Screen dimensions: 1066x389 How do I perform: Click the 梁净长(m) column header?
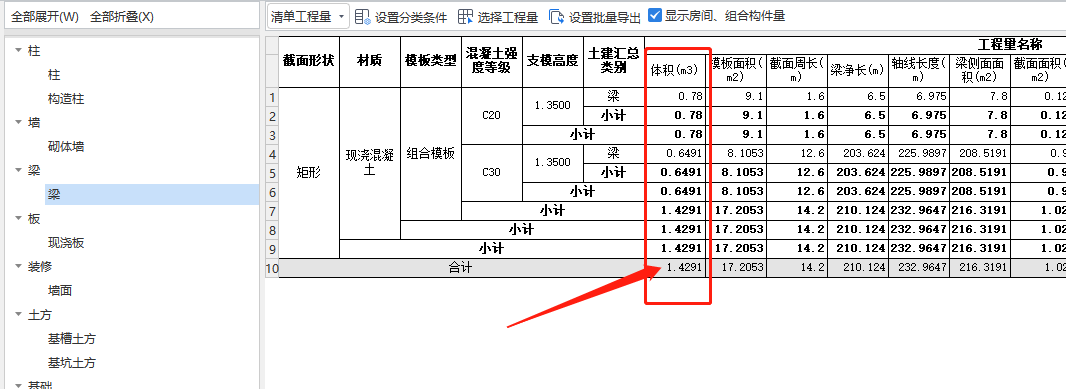858,70
